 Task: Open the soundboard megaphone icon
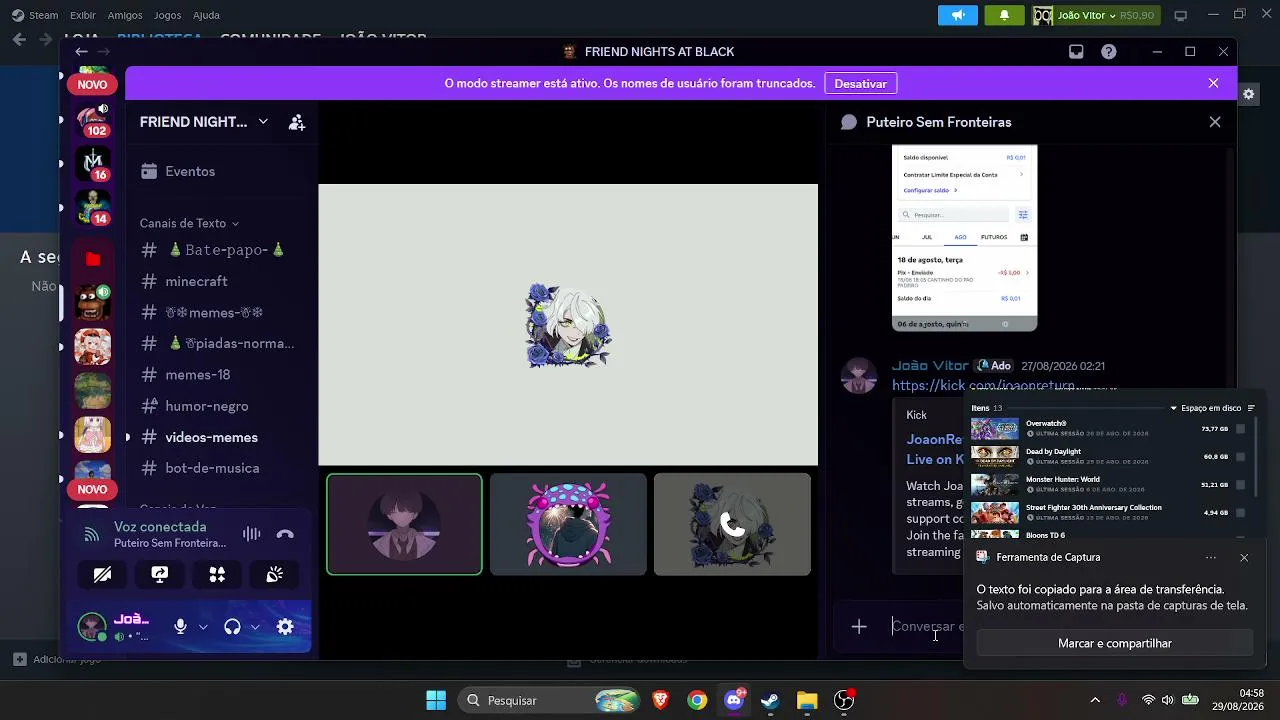tap(275, 574)
